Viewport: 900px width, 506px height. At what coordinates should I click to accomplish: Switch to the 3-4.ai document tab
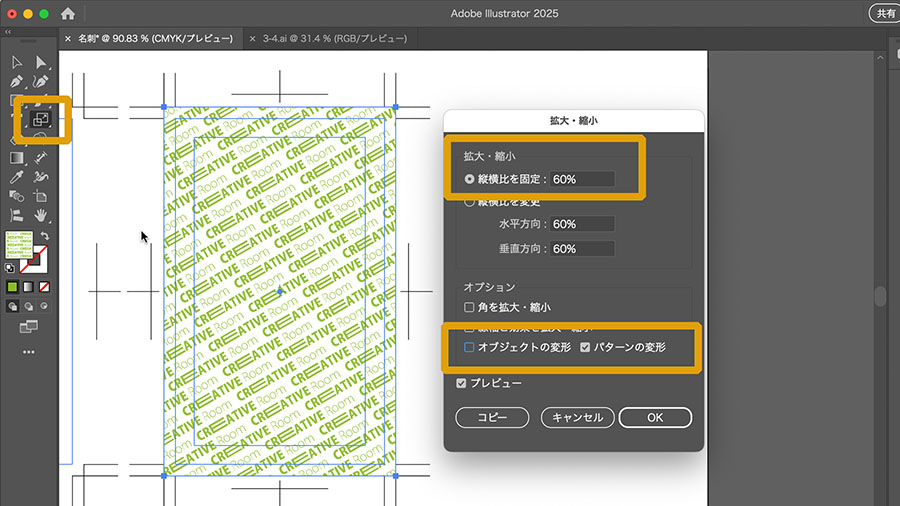[x=335, y=38]
